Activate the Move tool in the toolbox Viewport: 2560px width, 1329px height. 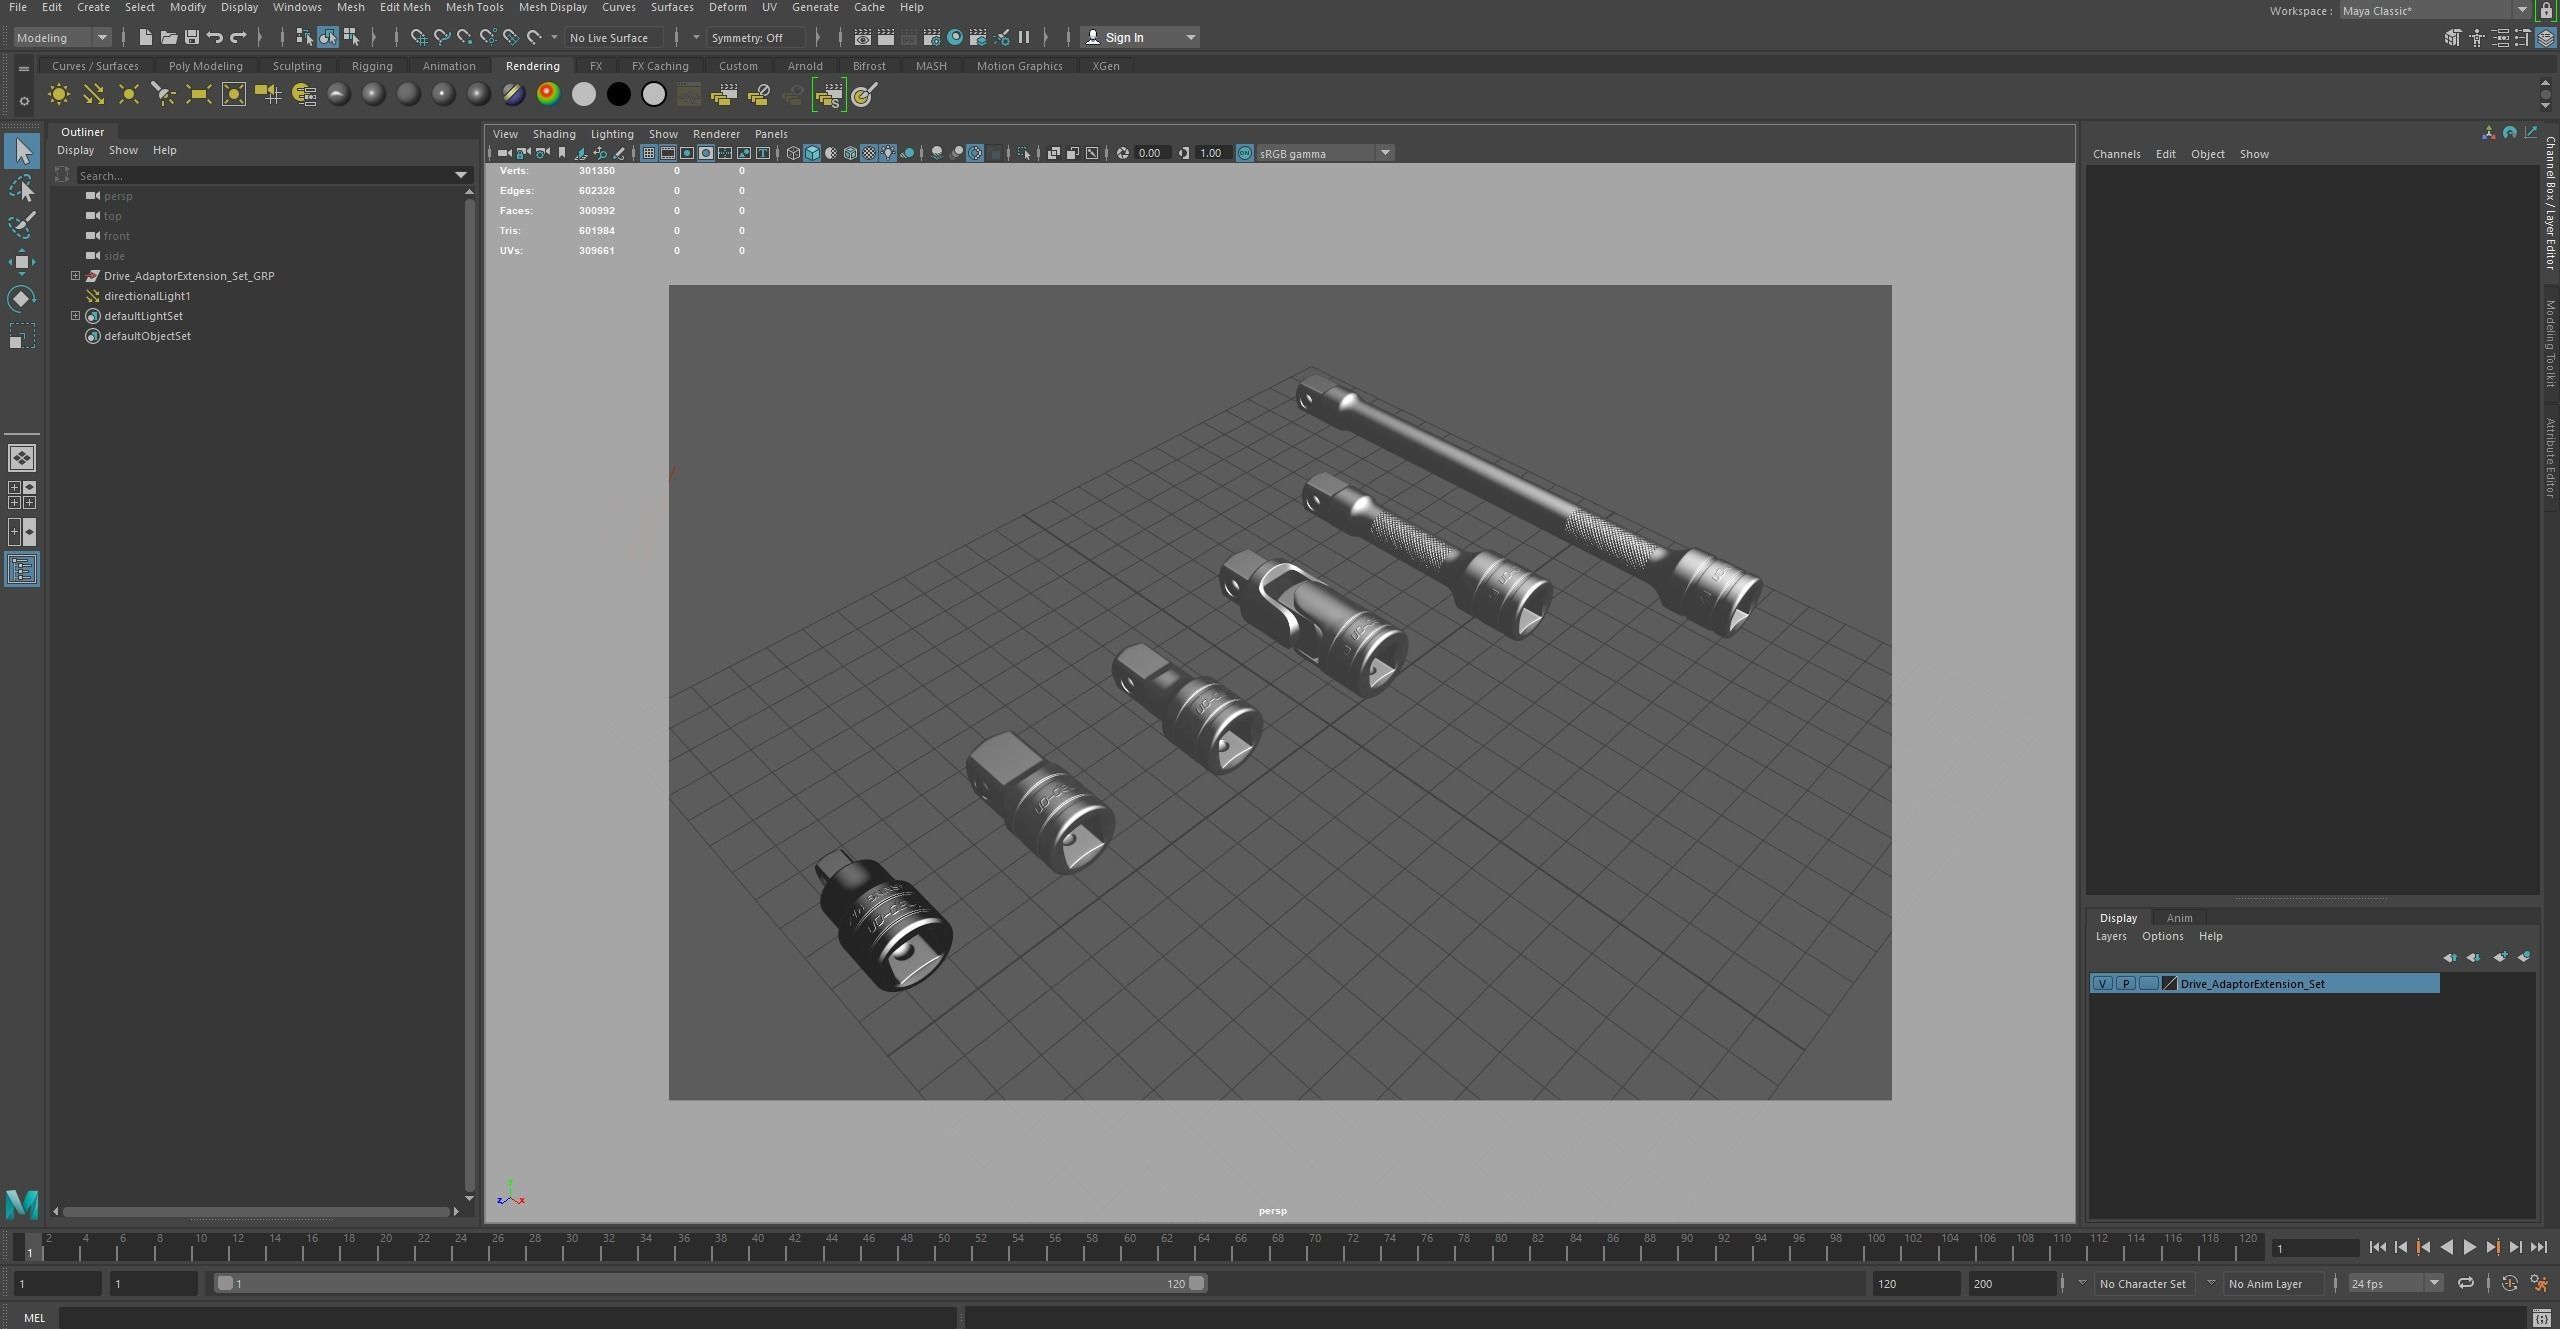click(x=22, y=262)
